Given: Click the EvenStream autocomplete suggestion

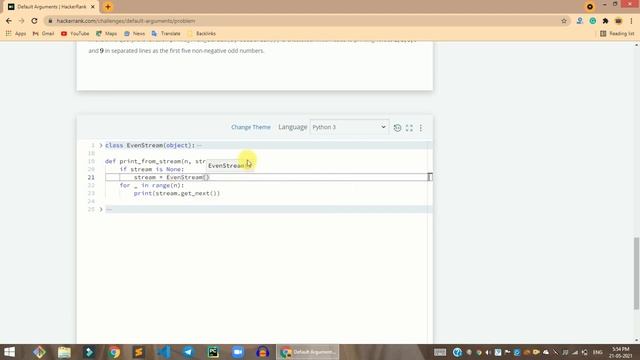Looking at the screenshot, I should point(230,166).
